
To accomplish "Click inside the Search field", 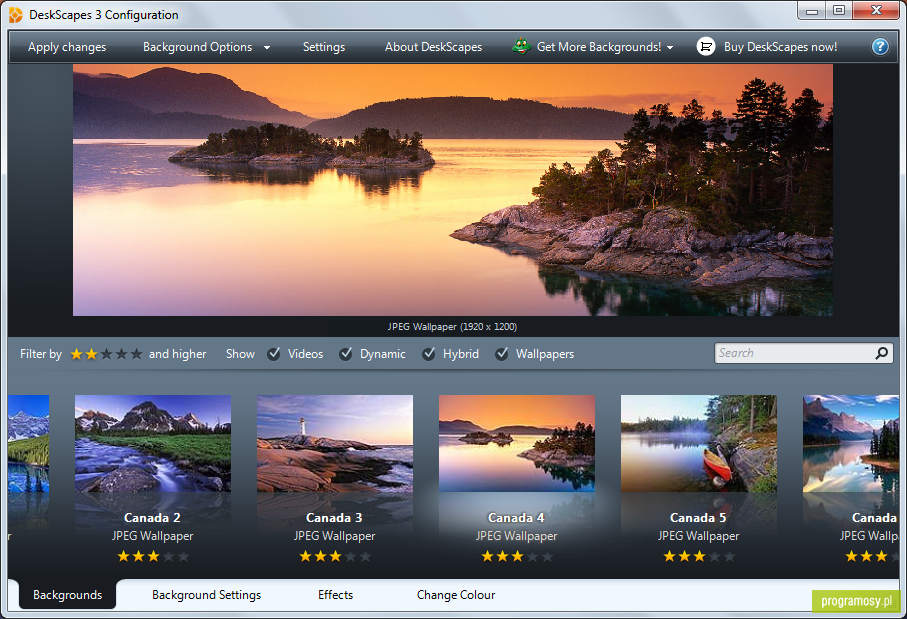I will [795, 353].
